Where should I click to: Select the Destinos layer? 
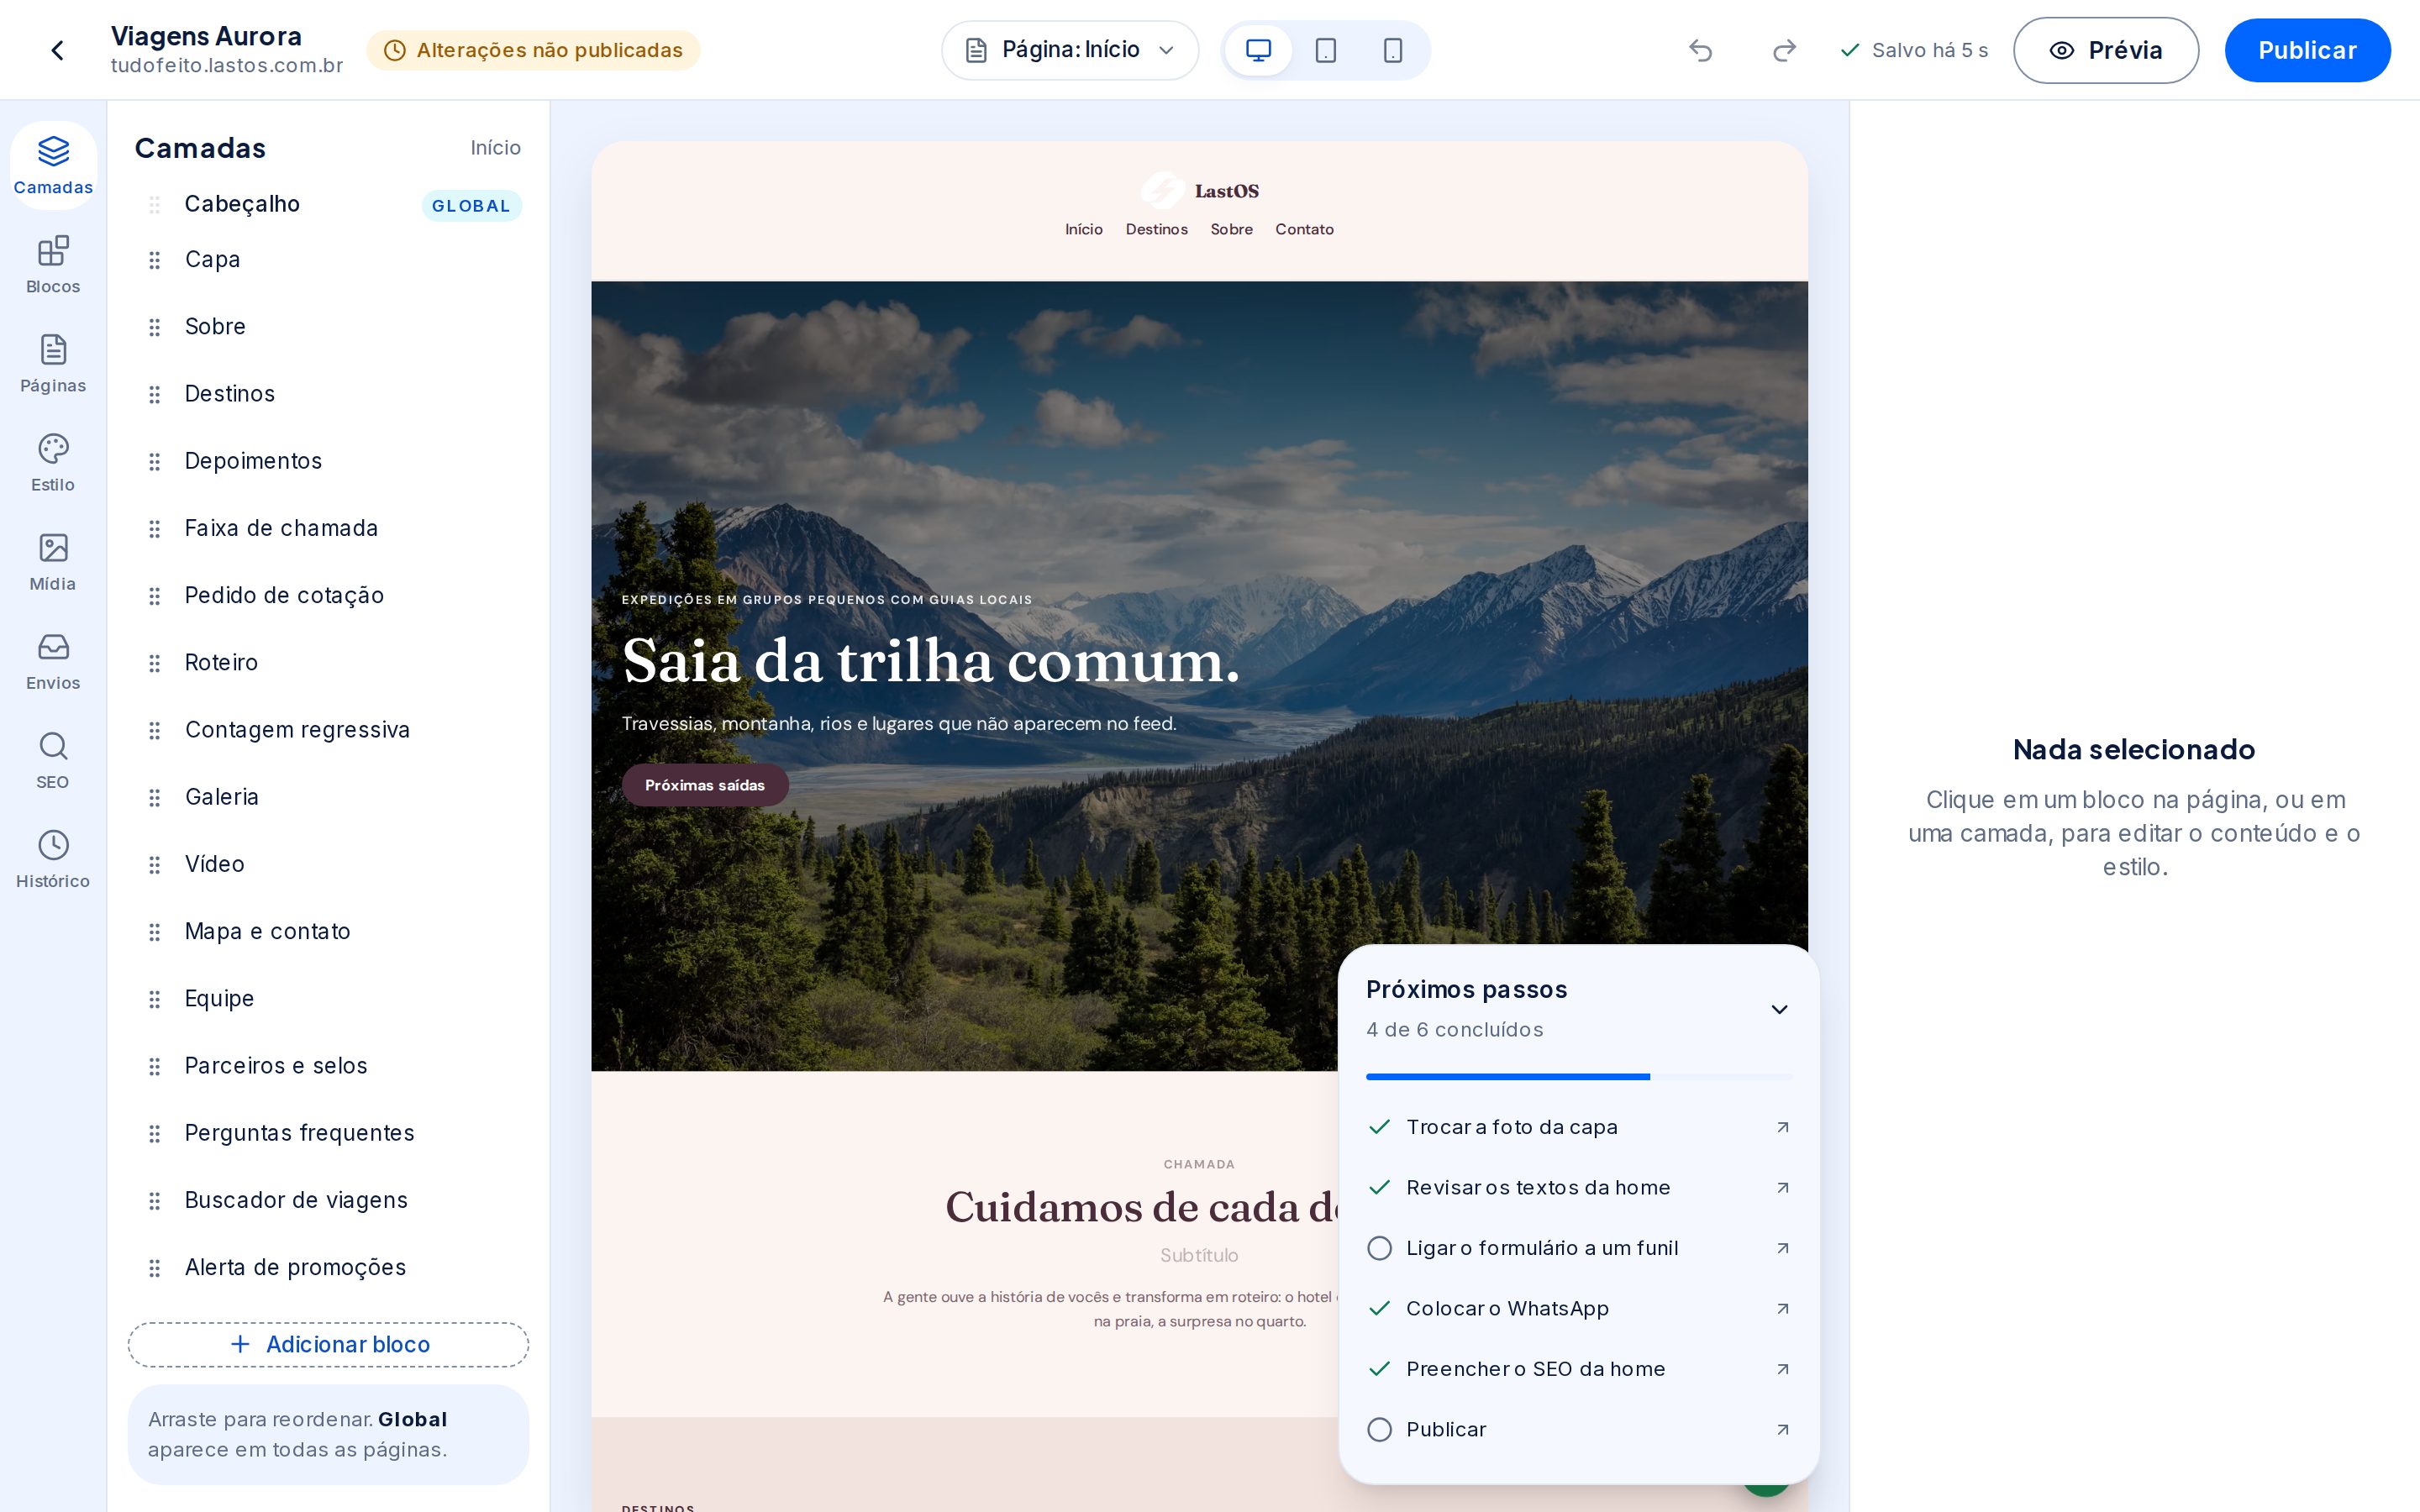(328, 394)
